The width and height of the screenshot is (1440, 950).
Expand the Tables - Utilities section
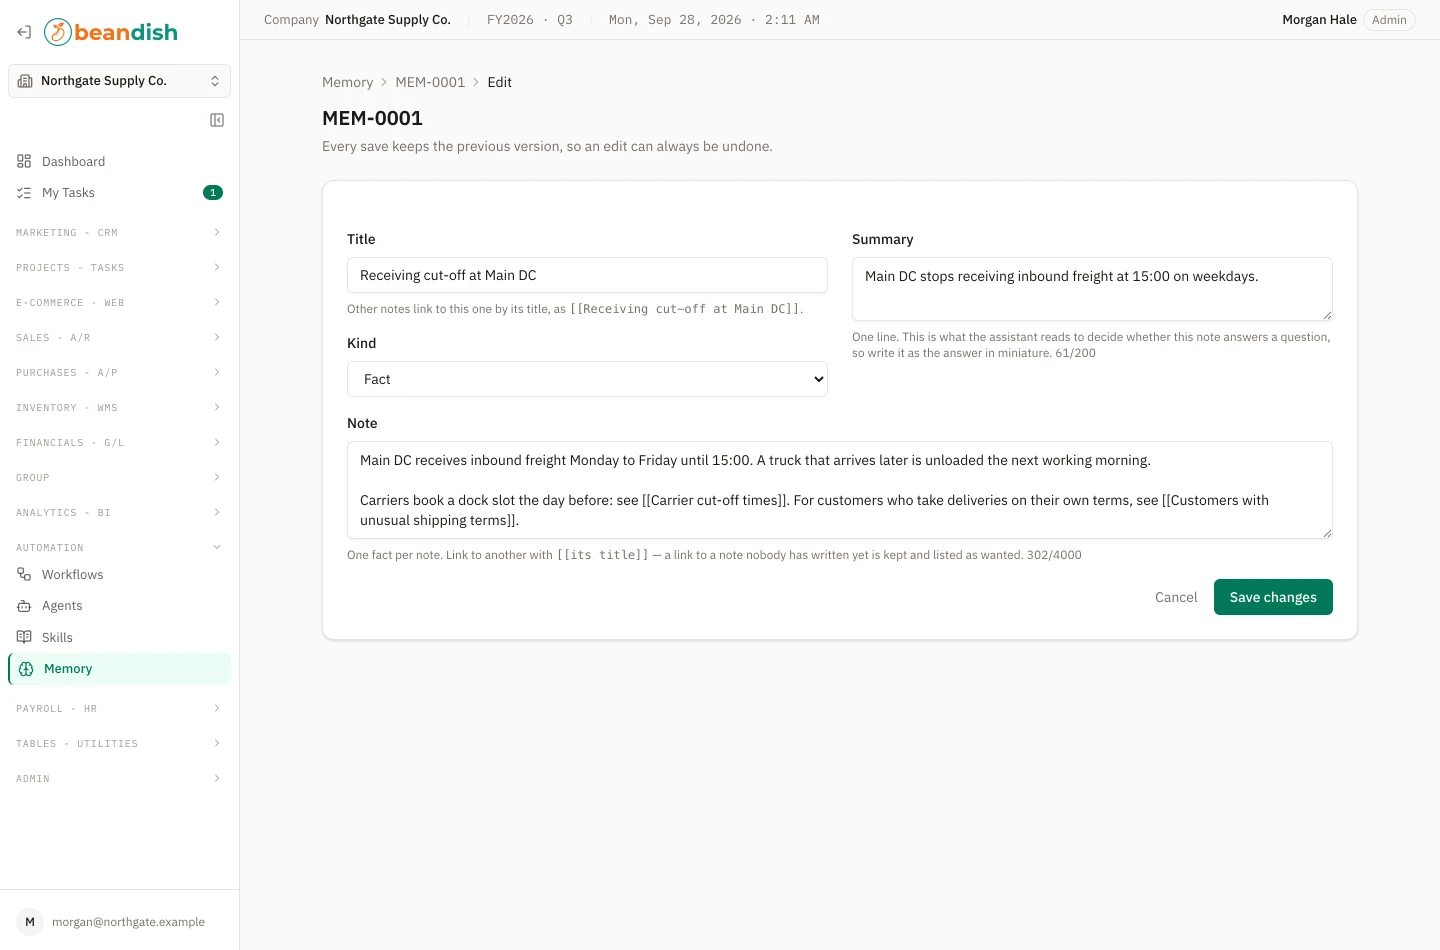[119, 743]
